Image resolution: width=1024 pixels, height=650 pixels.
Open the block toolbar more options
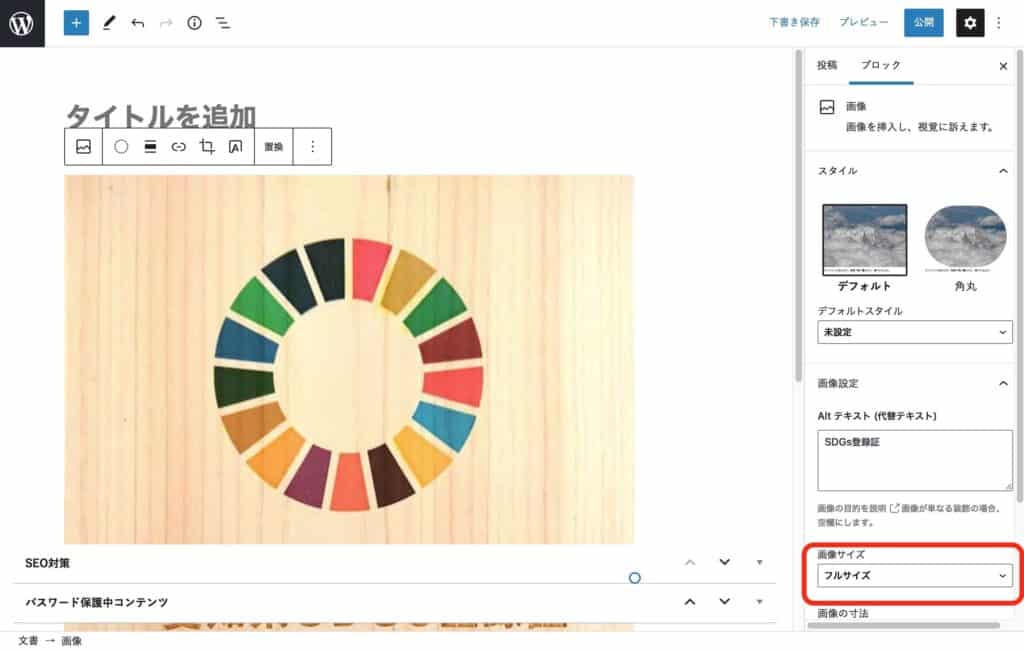point(313,146)
